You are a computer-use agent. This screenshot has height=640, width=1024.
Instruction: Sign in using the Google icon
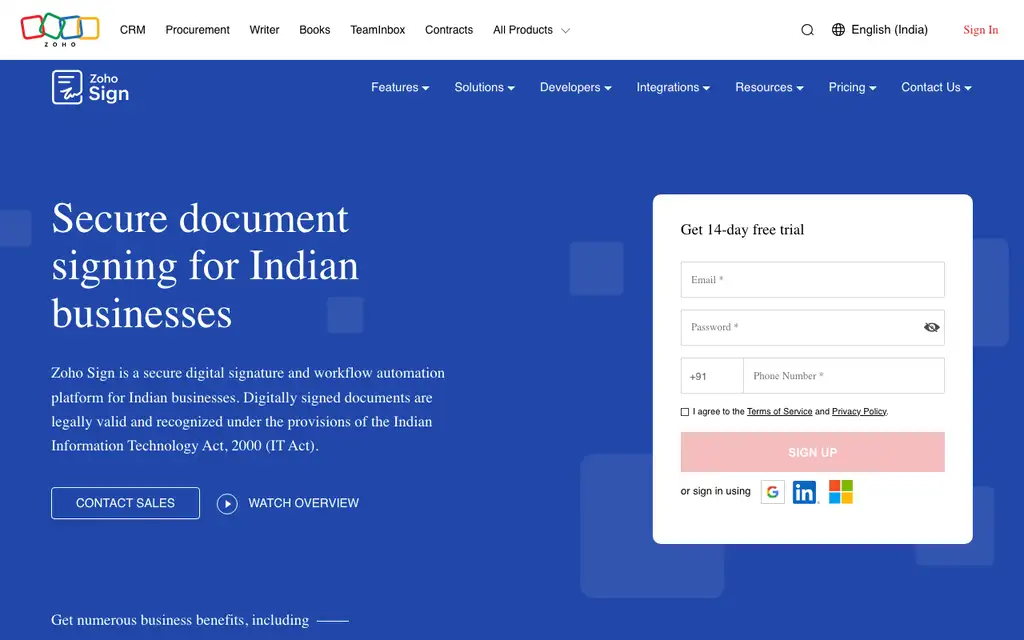(773, 492)
